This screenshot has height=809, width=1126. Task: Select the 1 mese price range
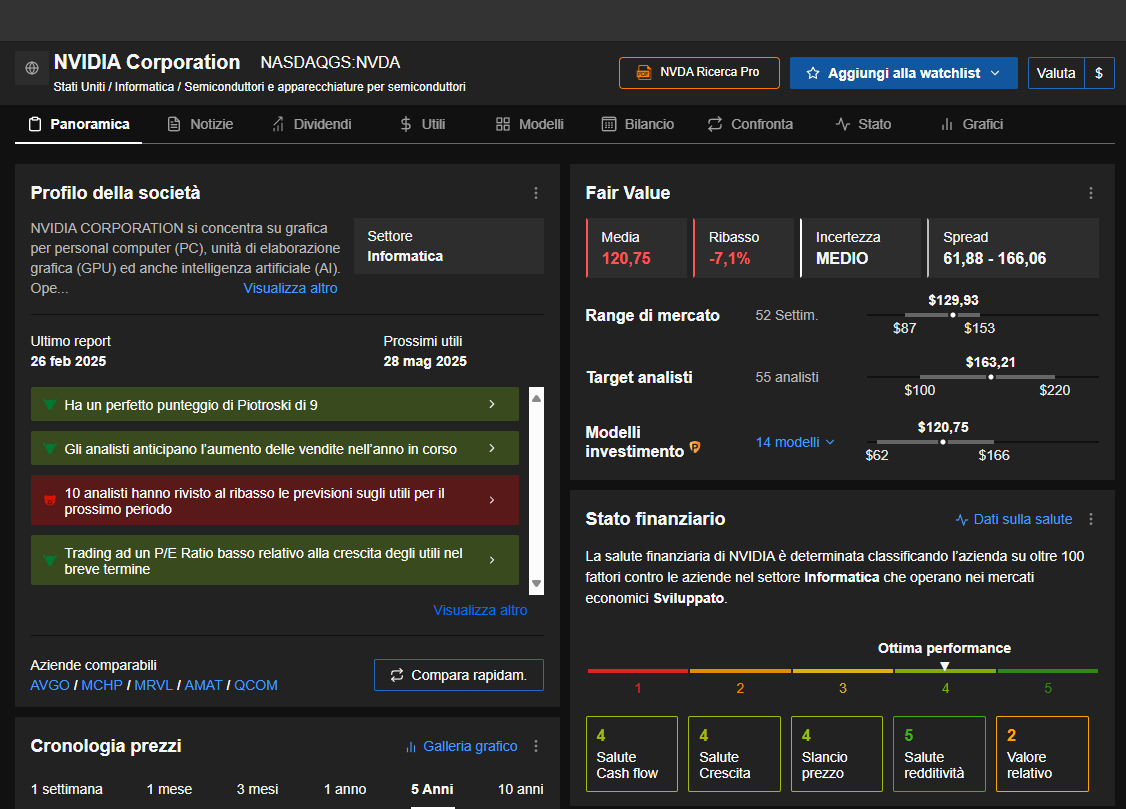169,790
